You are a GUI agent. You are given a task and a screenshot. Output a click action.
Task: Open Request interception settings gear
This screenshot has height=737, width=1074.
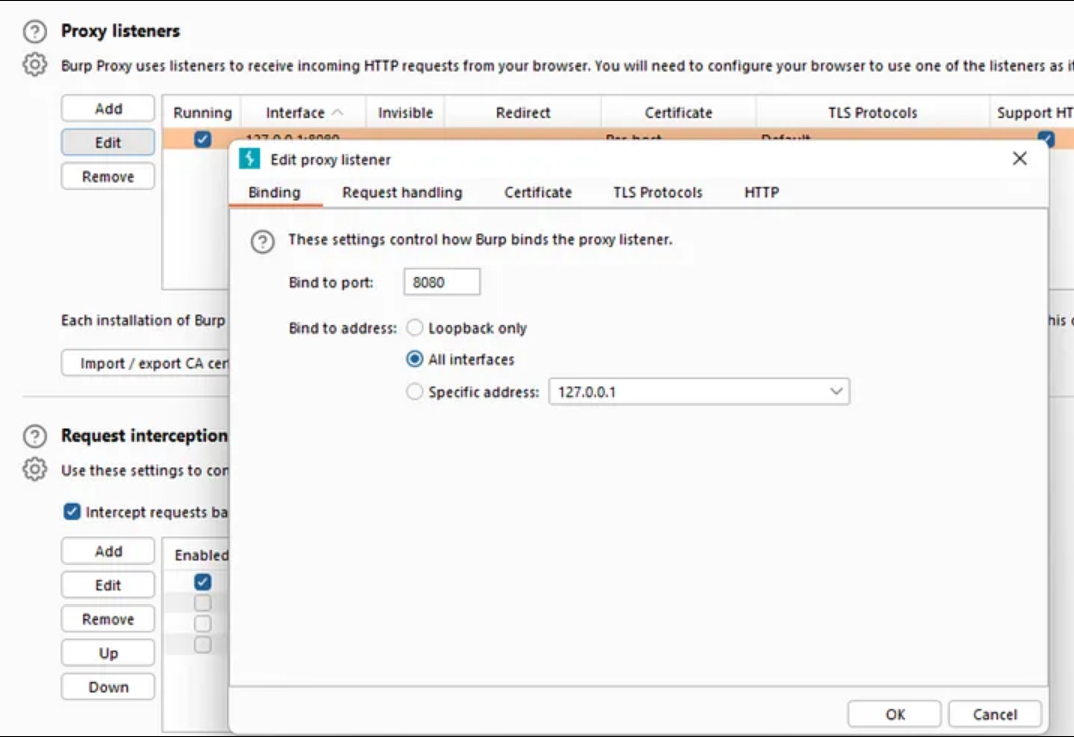[35, 470]
